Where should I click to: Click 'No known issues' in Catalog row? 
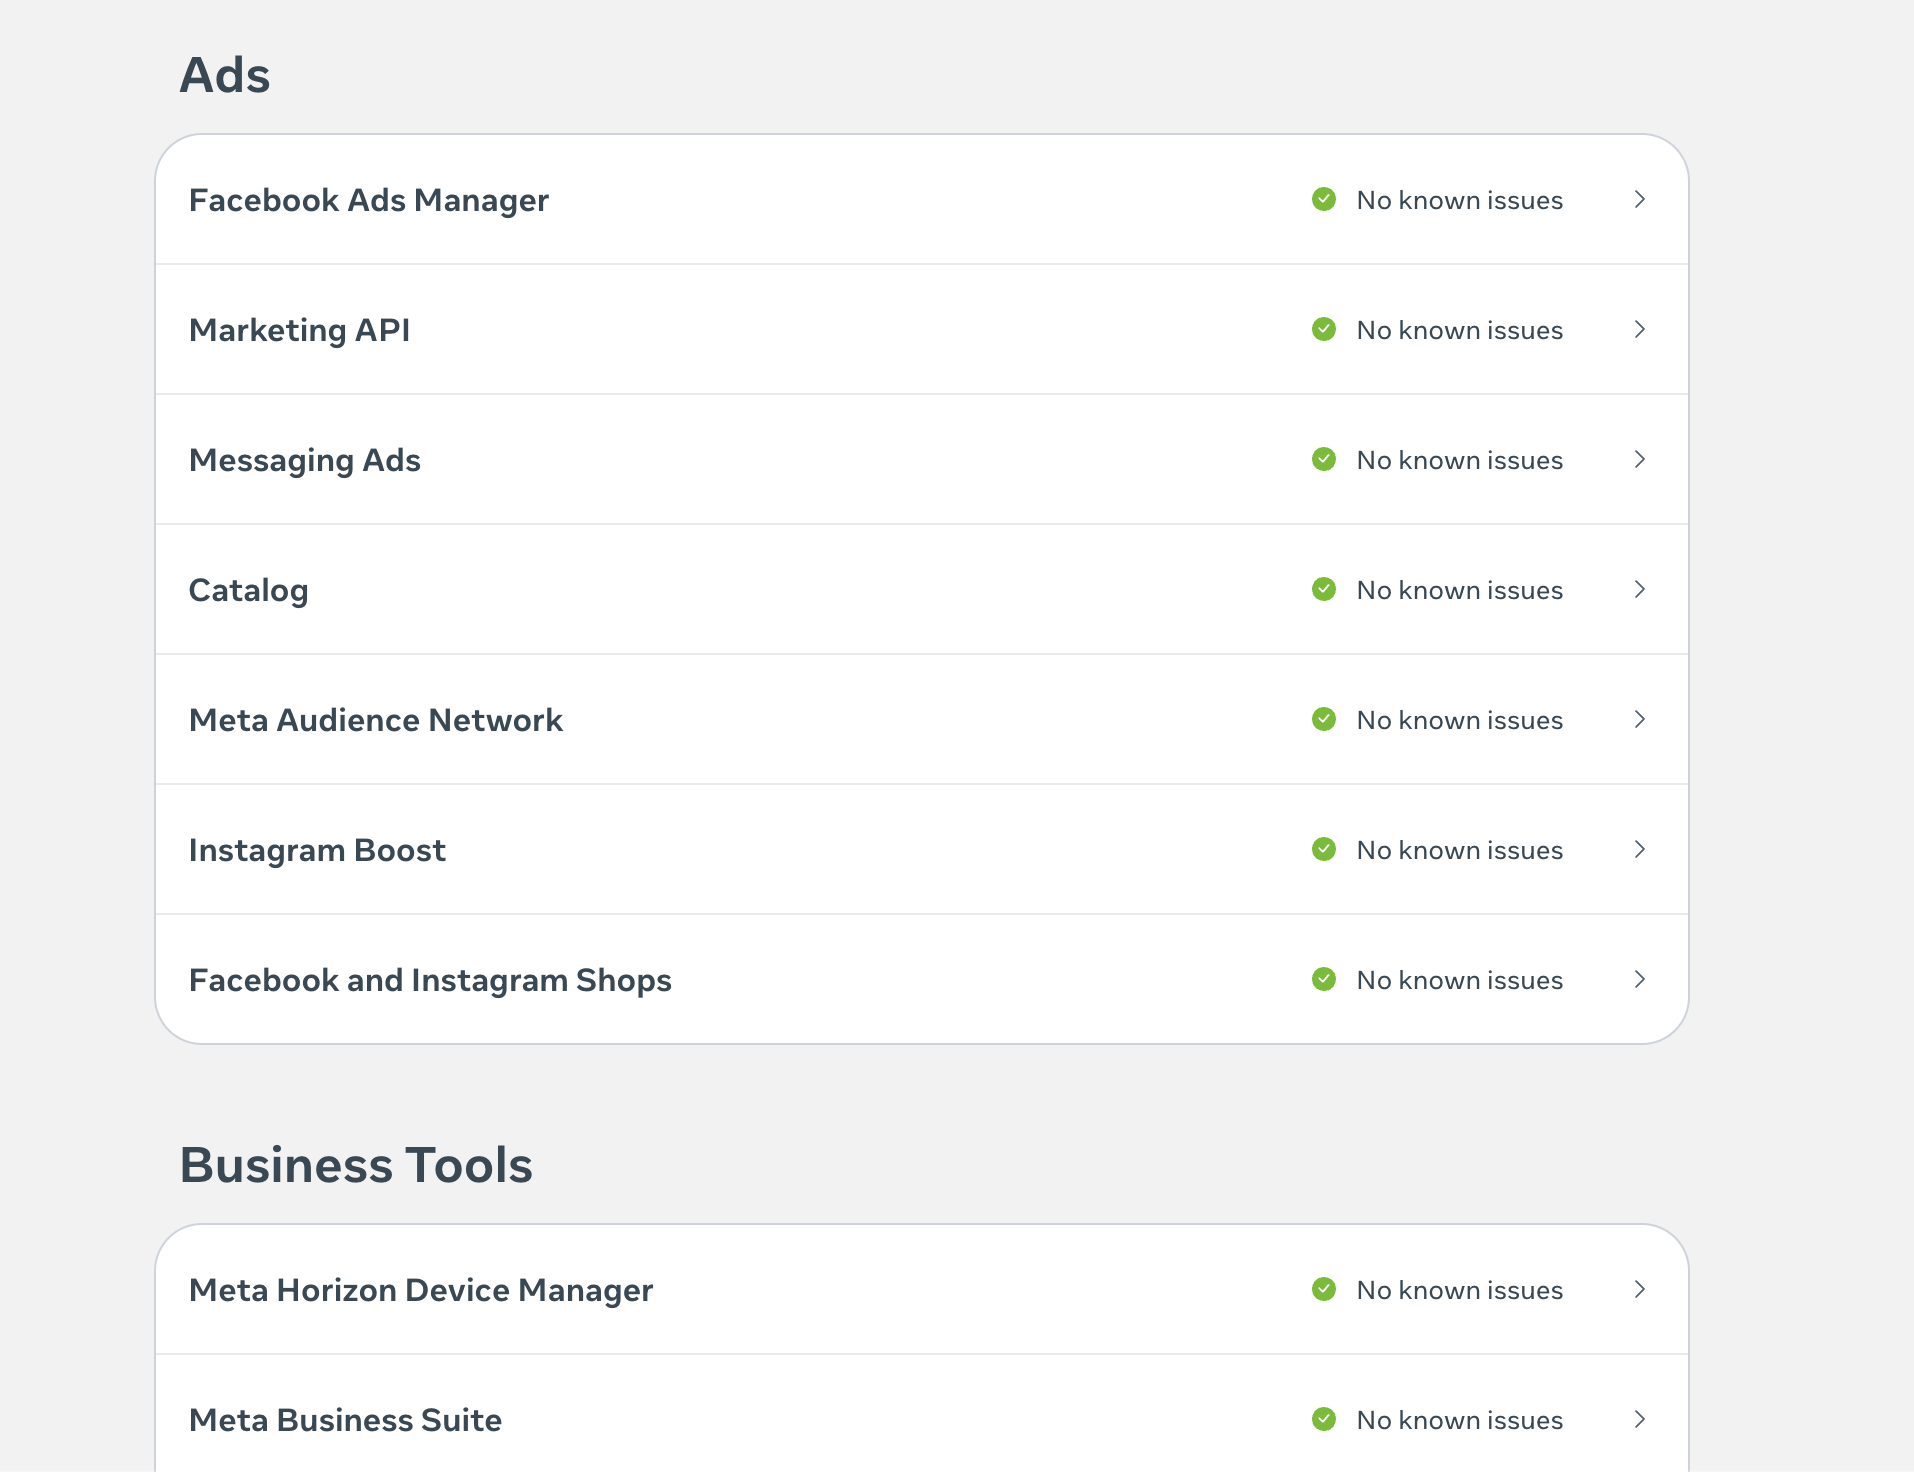[x=1459, y=590]
